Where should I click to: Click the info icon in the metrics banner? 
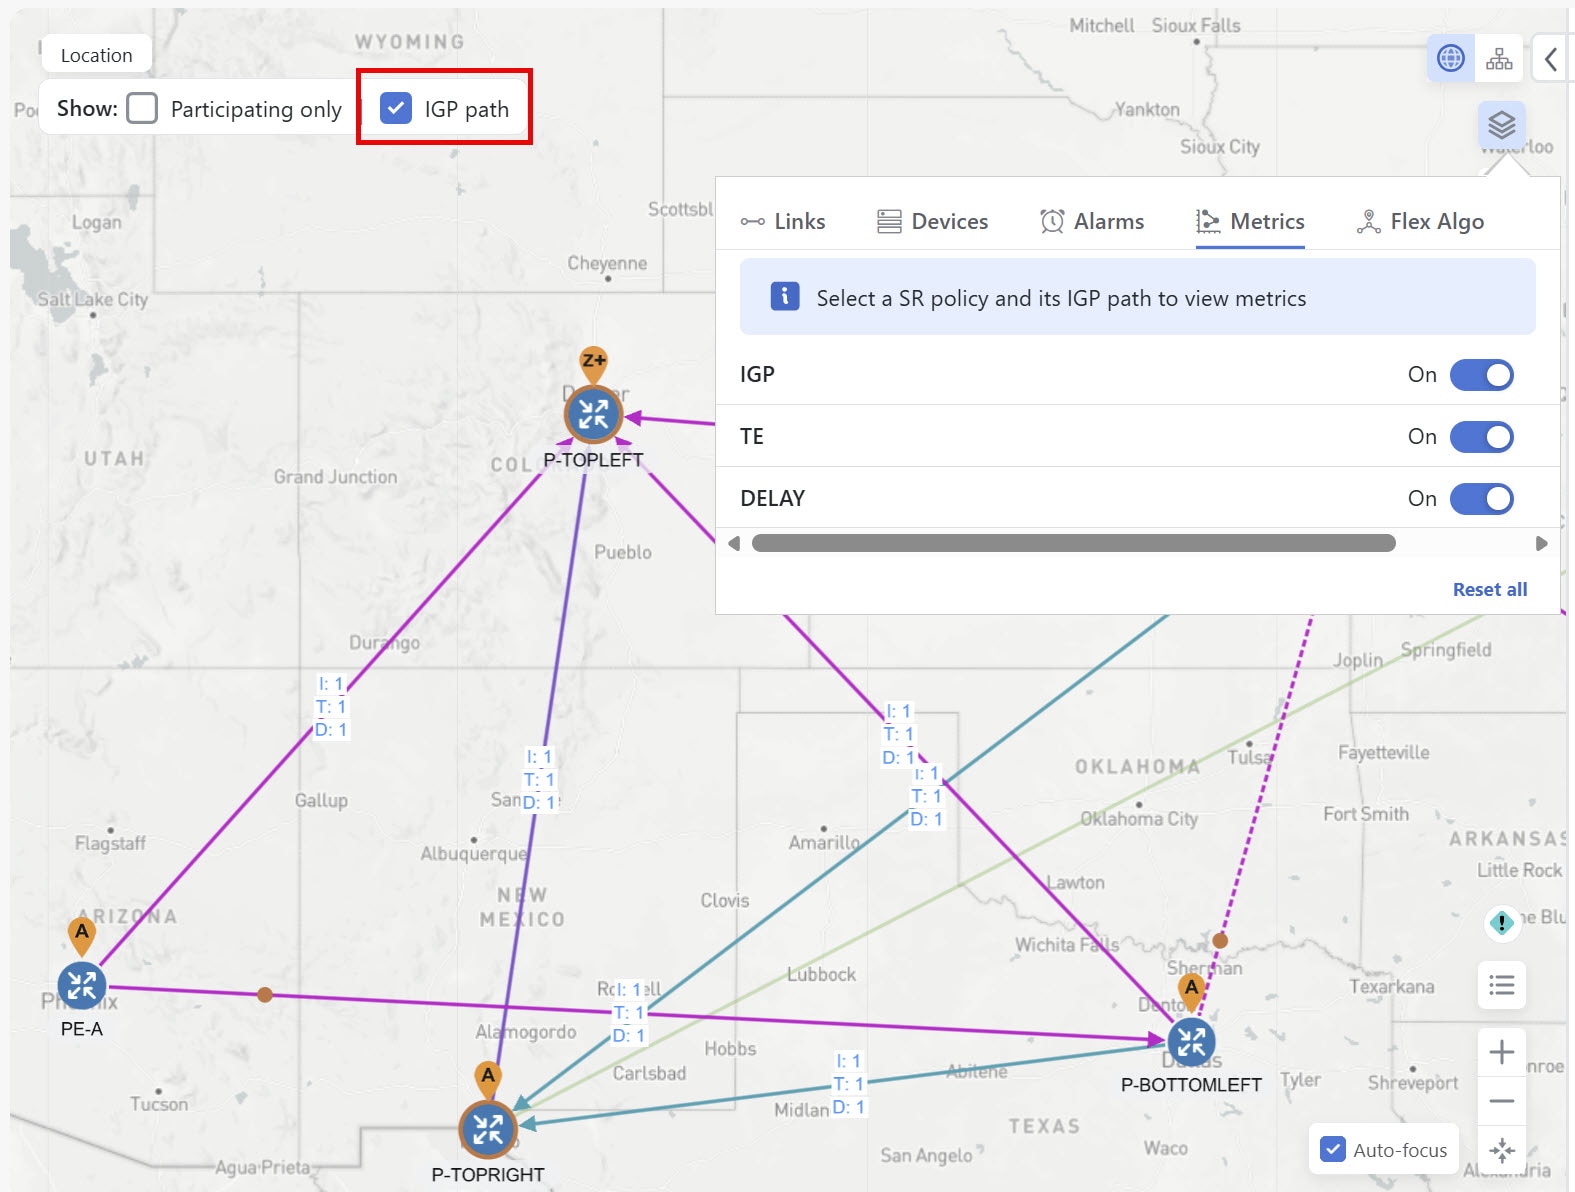pos(785,296)
